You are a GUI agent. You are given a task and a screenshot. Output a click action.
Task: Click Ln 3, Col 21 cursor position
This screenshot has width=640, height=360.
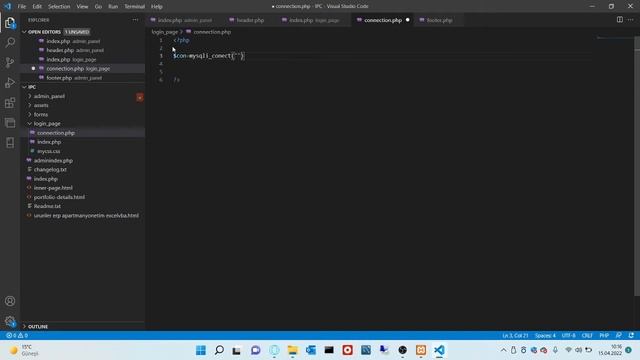pyautogui.click(x=515, y=336)
